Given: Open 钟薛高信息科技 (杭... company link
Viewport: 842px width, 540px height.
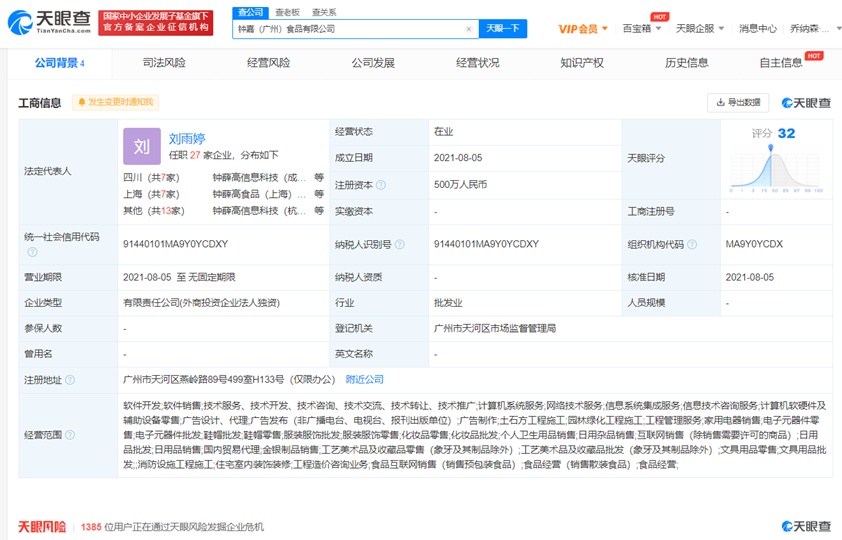Looking at the screenshot, I should click(x=259, y=211).
